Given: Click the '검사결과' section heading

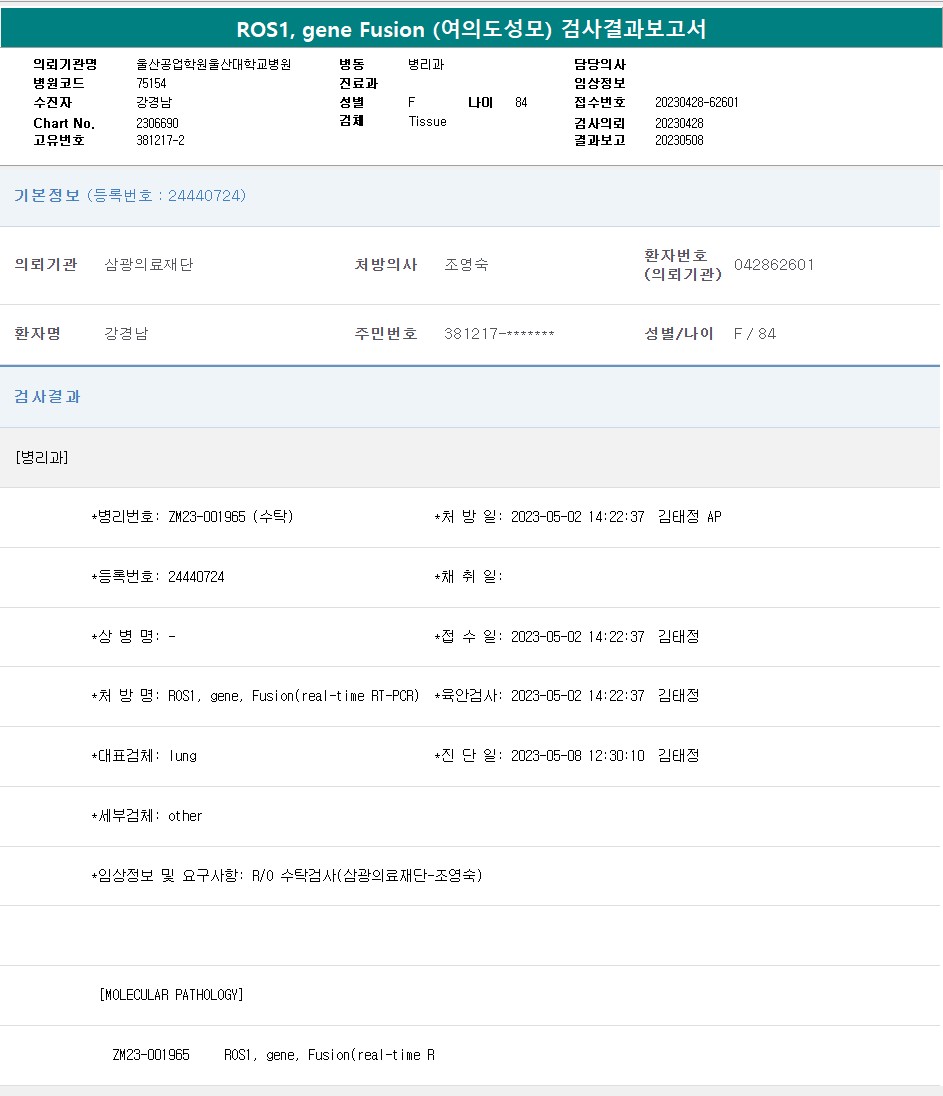Looking at the screenshot, I should (47, 397).
